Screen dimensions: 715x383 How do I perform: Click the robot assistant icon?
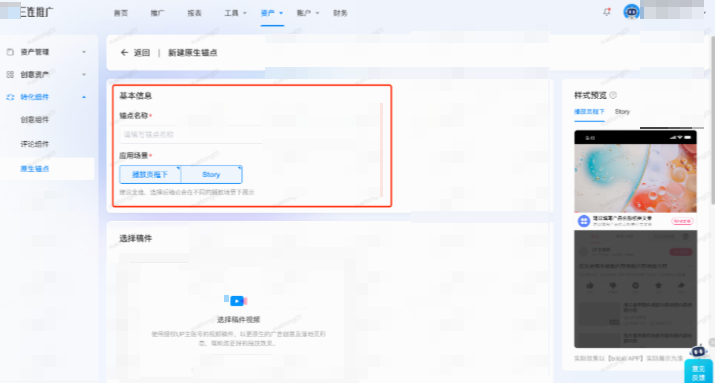click(698, 351)
